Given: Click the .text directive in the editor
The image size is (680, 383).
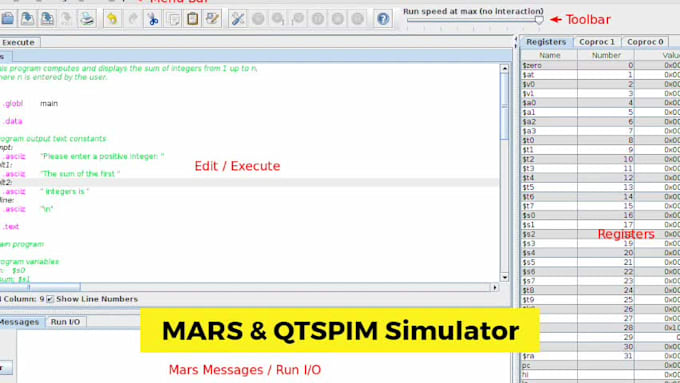Looking at the screenshot, I should point(11,227).
